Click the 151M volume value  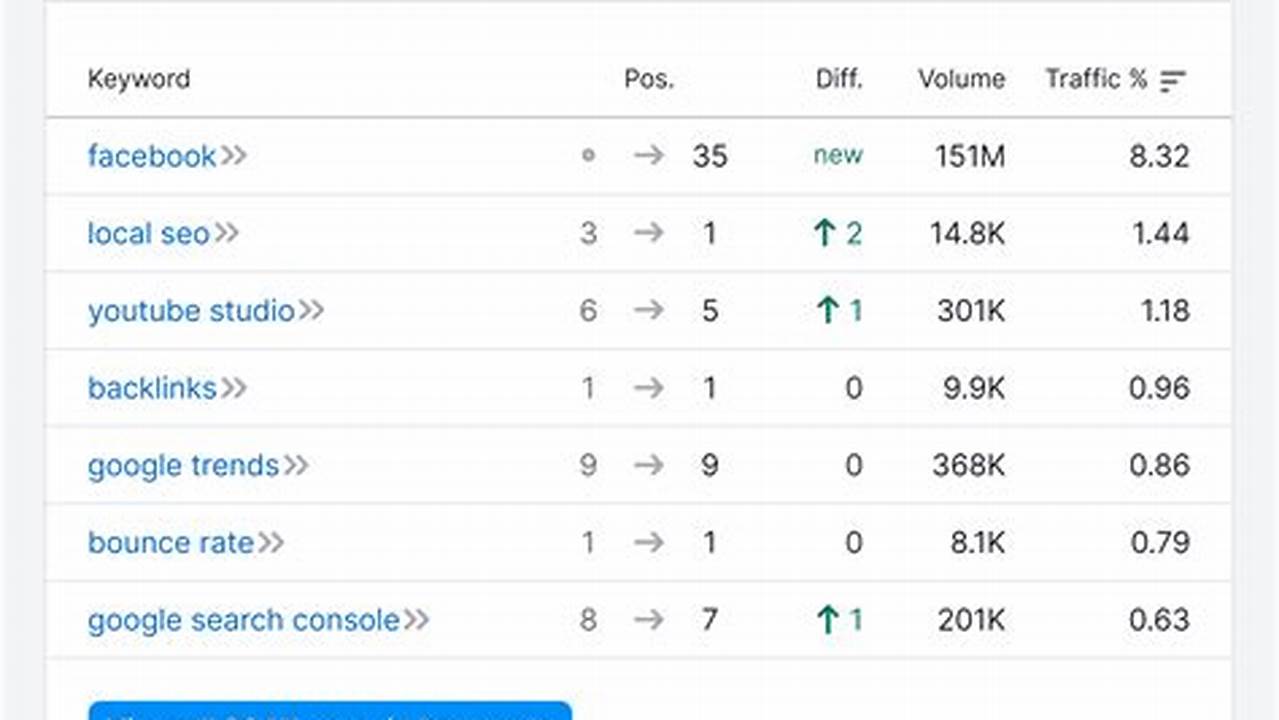[x=969, y=156]
